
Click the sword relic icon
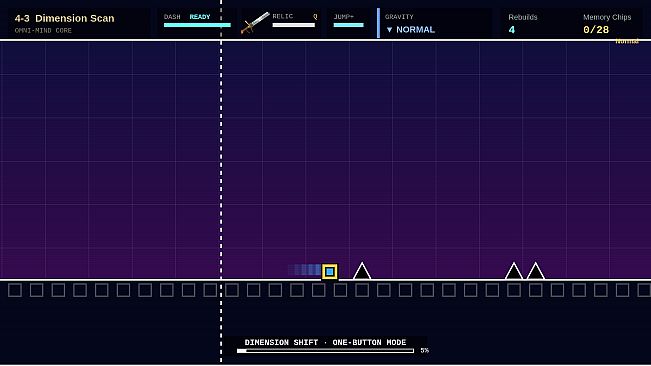pyautogui.click(x=255, y=23)
